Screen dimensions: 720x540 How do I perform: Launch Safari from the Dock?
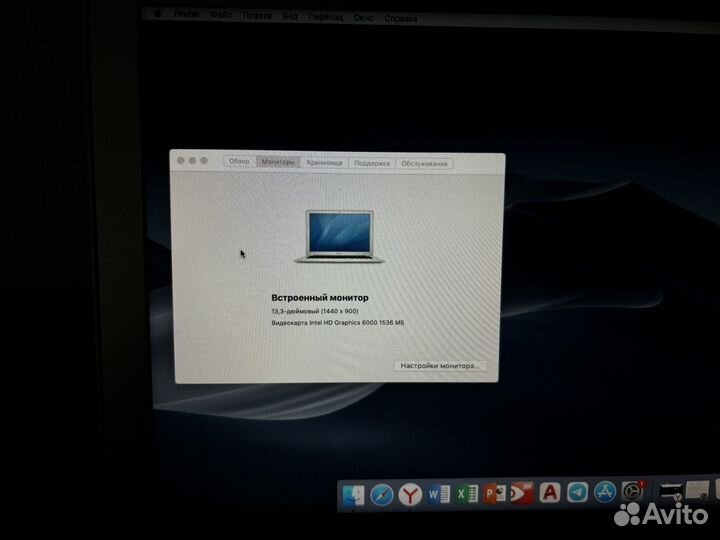[x=382, y=495]
